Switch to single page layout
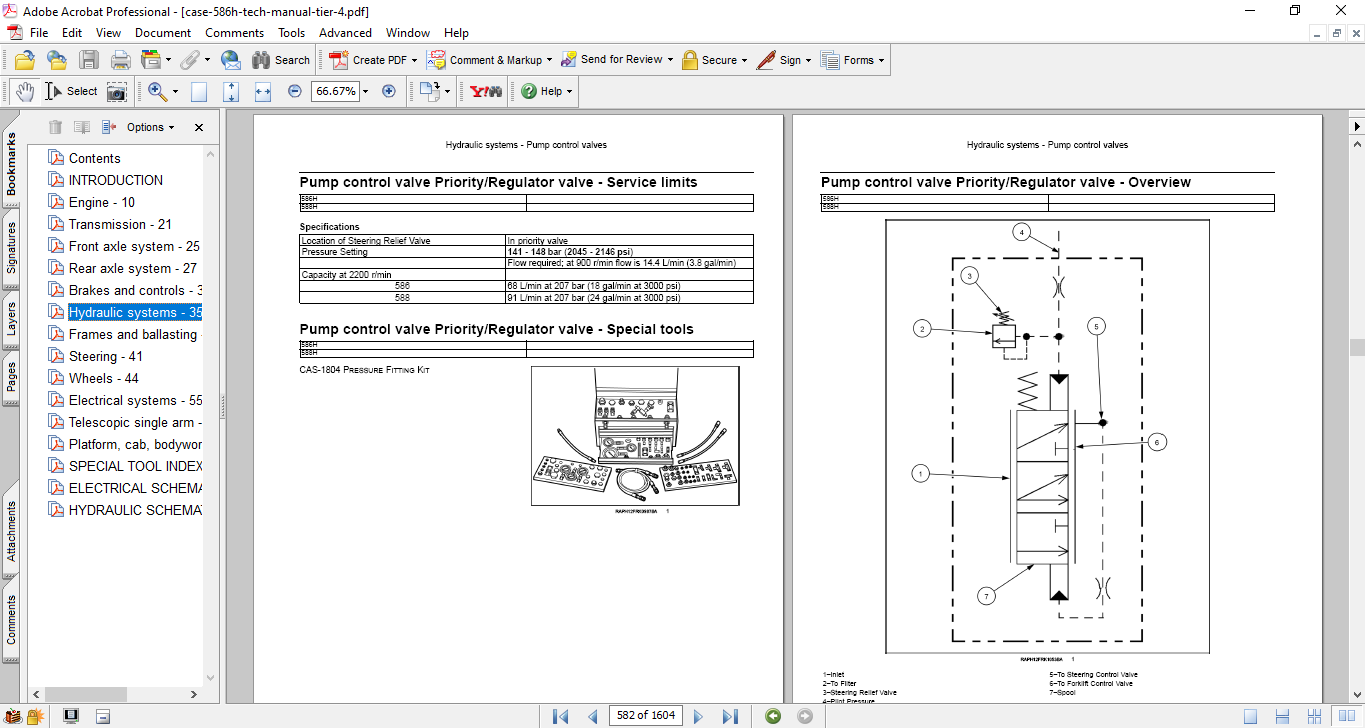Image resolution: width=1365 pixels, height=728 pixels. click(x=1251, y=716)
